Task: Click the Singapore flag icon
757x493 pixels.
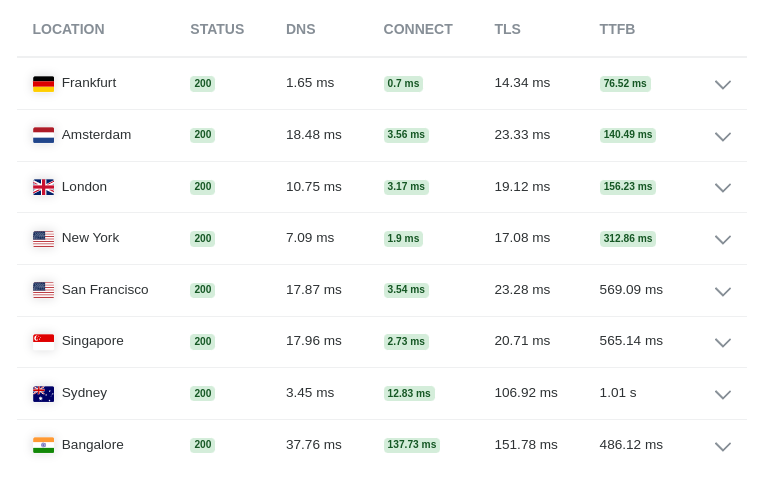Action: 43,341
